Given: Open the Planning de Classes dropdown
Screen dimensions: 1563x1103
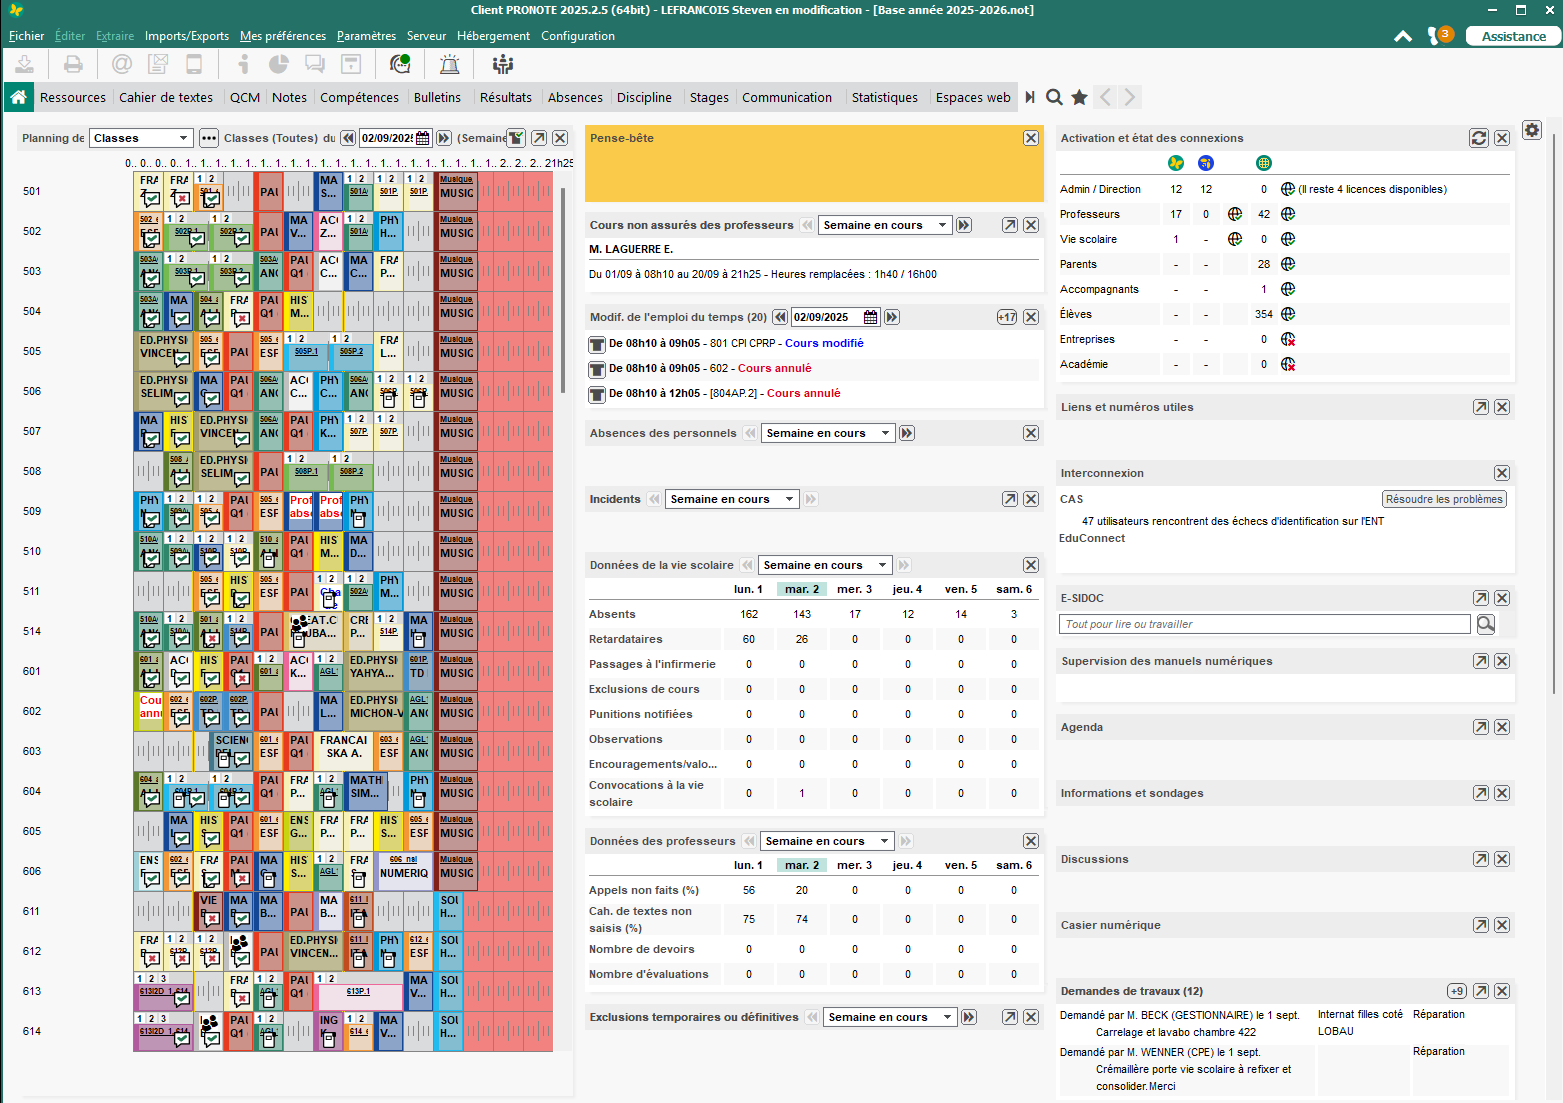Looking at the screenshot, I should 141,138.
